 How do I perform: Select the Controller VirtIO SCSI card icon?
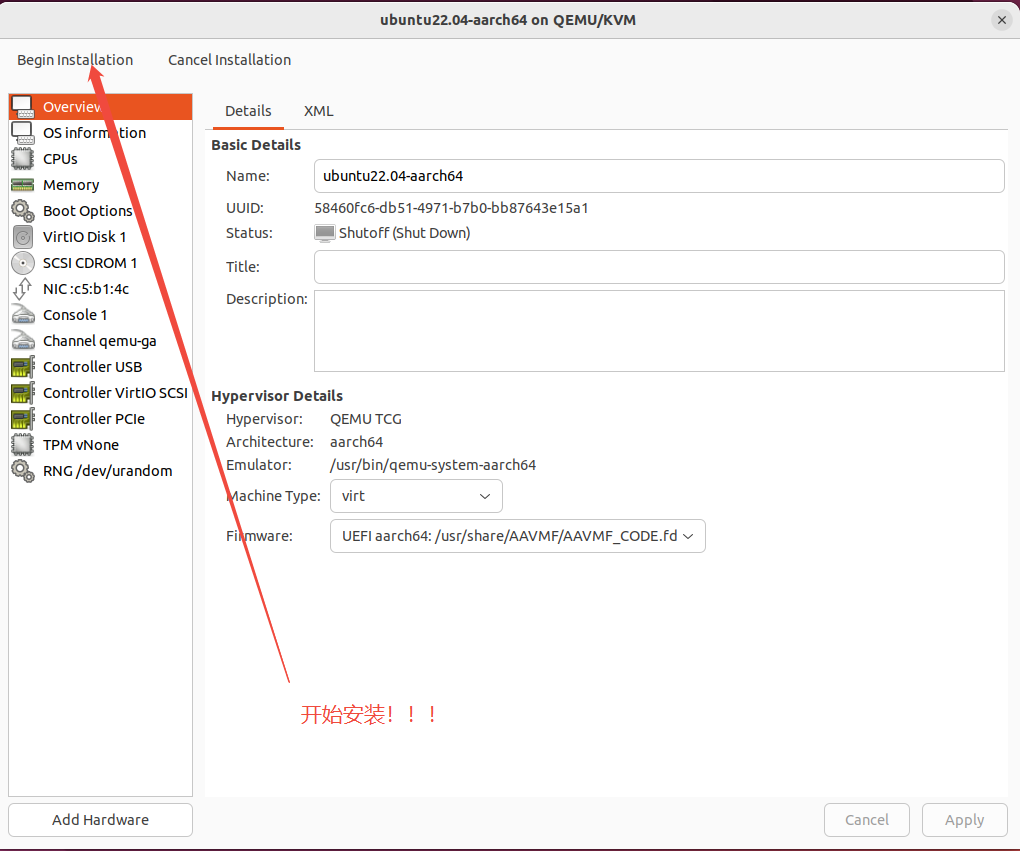point(23,393)
